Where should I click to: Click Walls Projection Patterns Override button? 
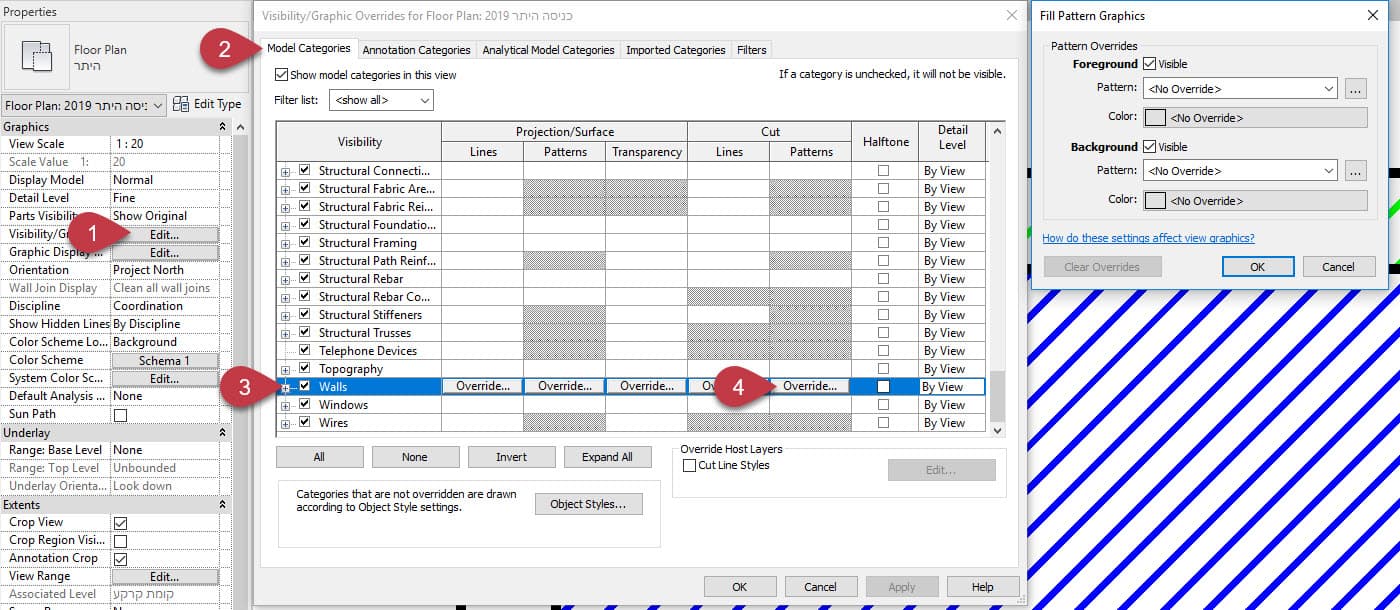point(564,387)
